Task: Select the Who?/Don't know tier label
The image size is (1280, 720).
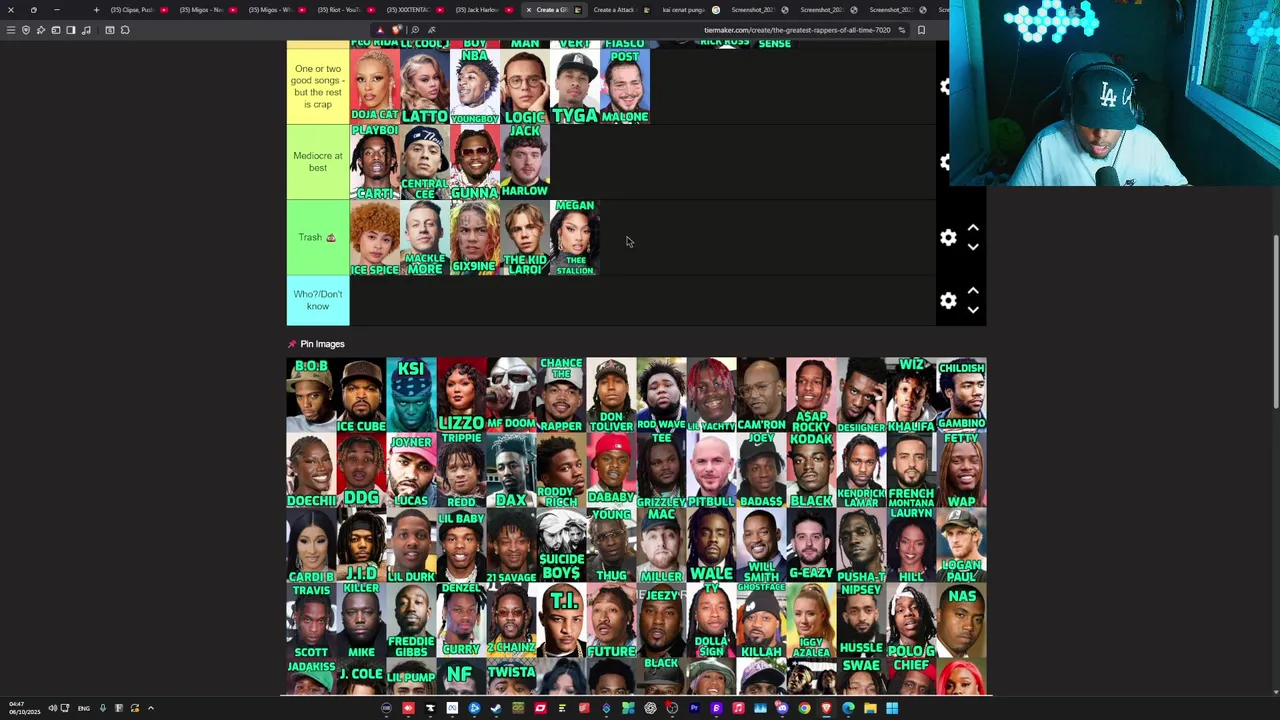Action: (x=318, y=301)
